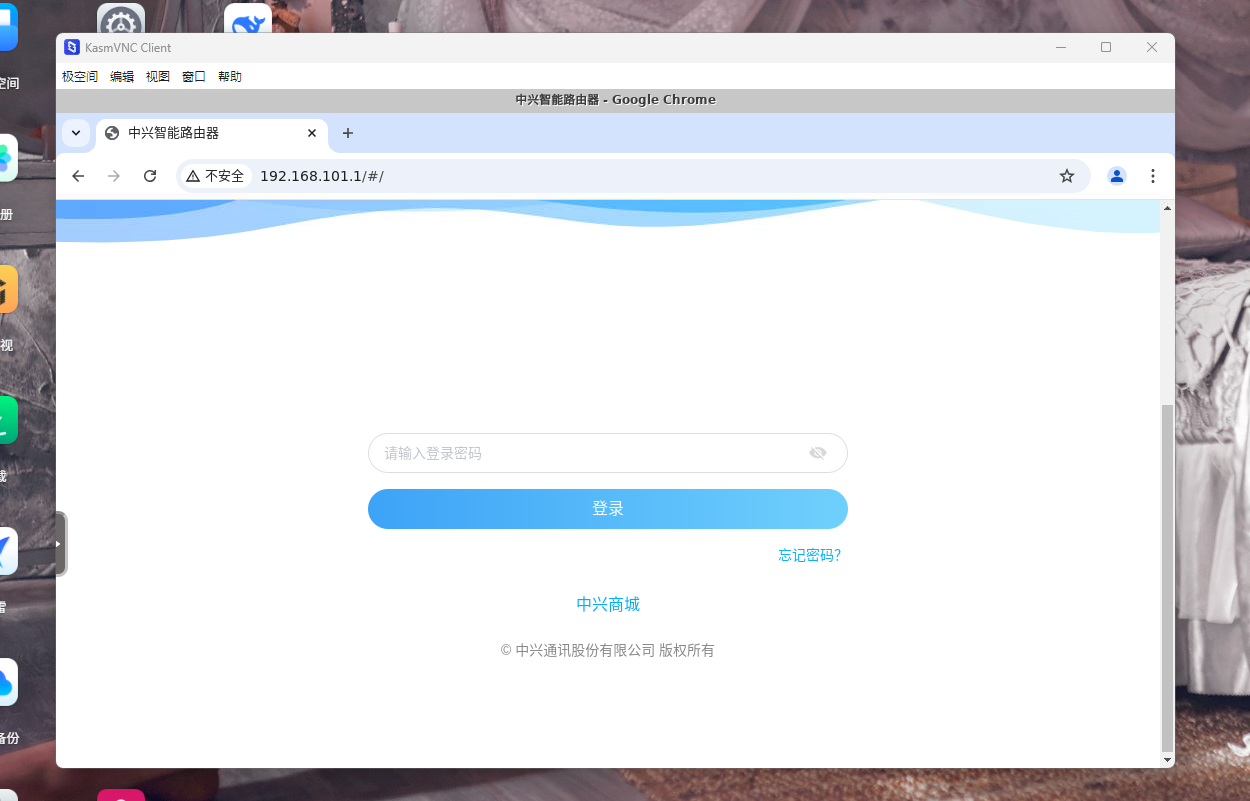Click the address bar showing 192.168.101.1
Image resolution: width=1250 pixels, height=801 pixels.
pyautogui.click(x=633, y=176)
